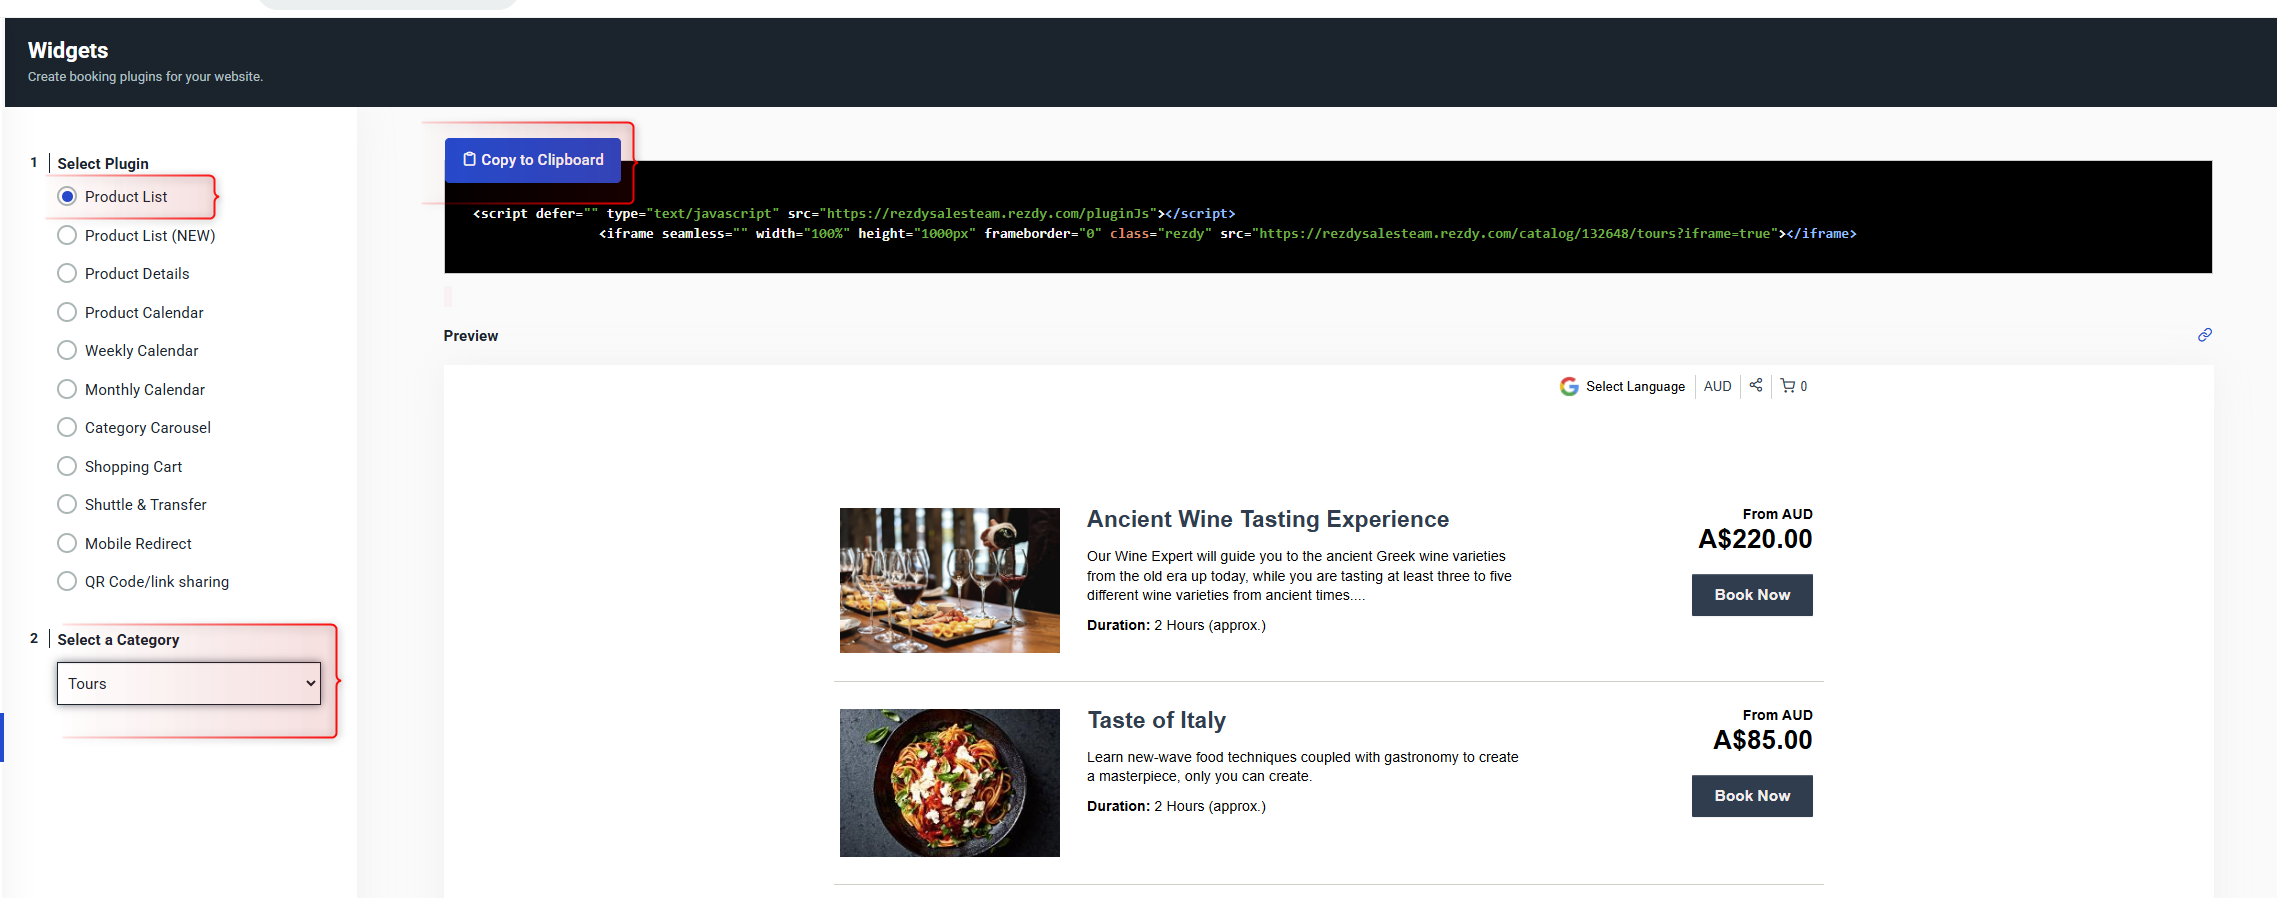Click the share icon in preview header
Screen dimensions: 2277x898
pyautogui.click(x=1756, y=386)
